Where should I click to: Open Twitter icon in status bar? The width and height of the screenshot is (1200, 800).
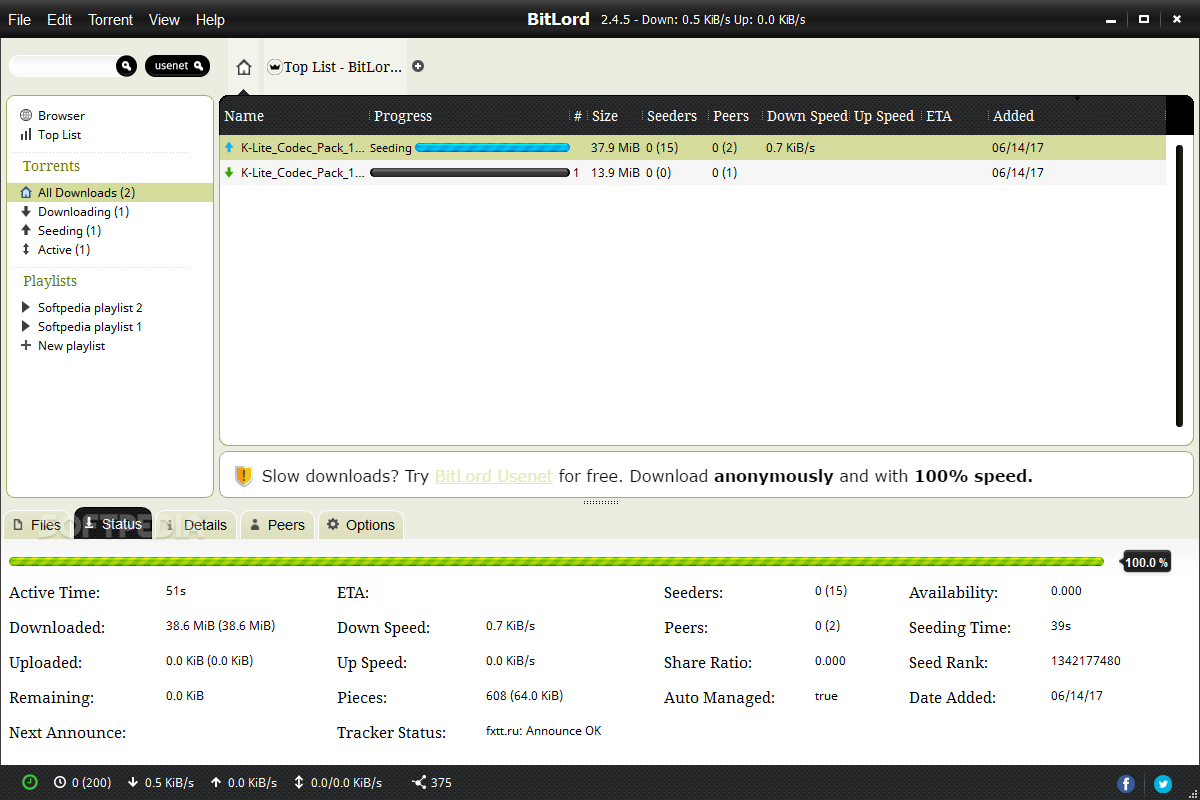click(x=1163, y=784)
